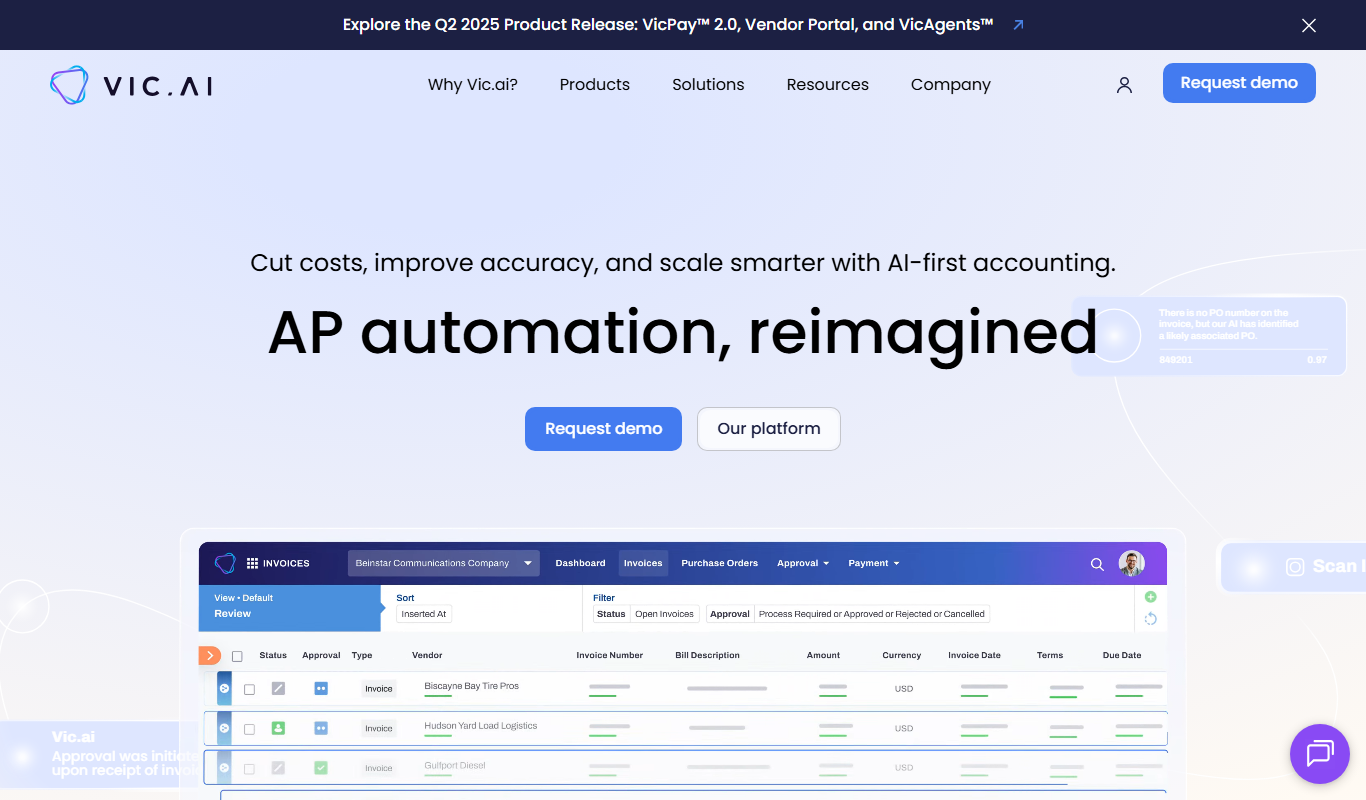Click the Status Open Invoices filter chip
This screenshot has height=800, width=1366.
646,614
